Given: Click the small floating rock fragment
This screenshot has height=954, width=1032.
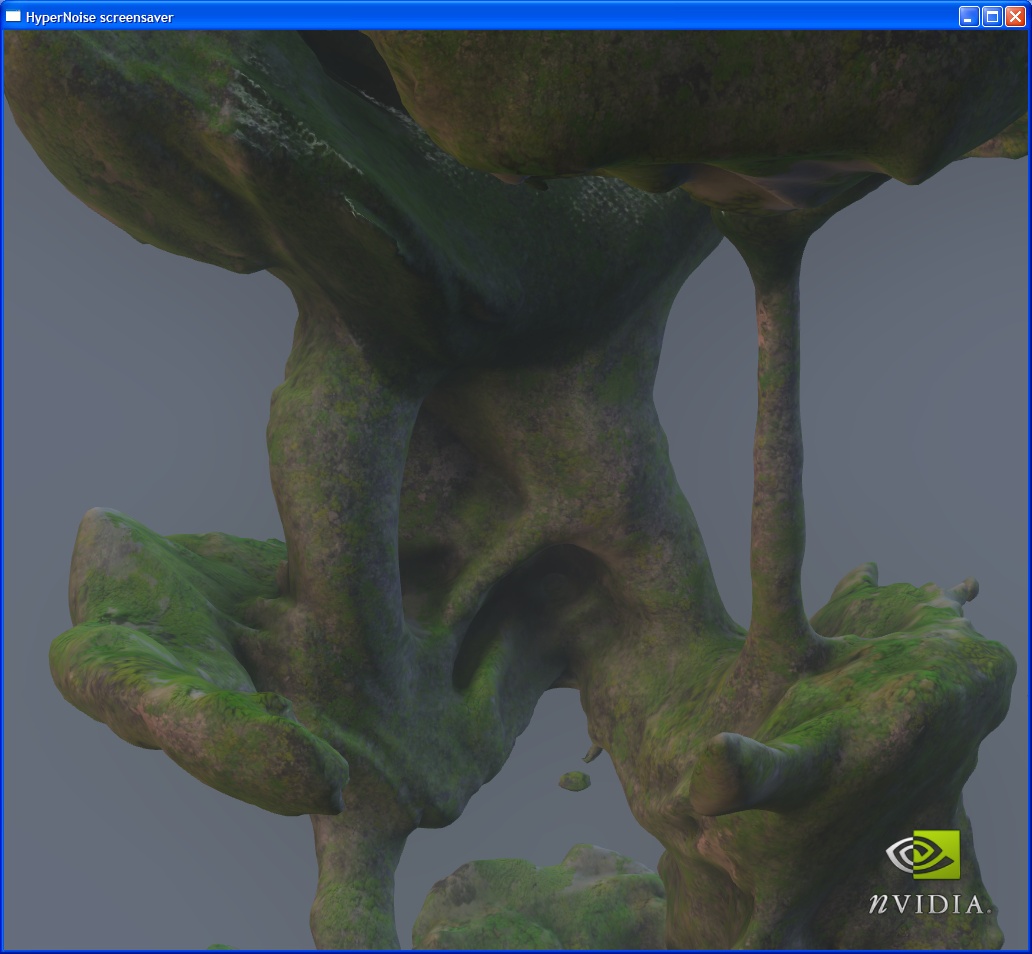Looking at the screenshot, I should [x=574, y=780].
